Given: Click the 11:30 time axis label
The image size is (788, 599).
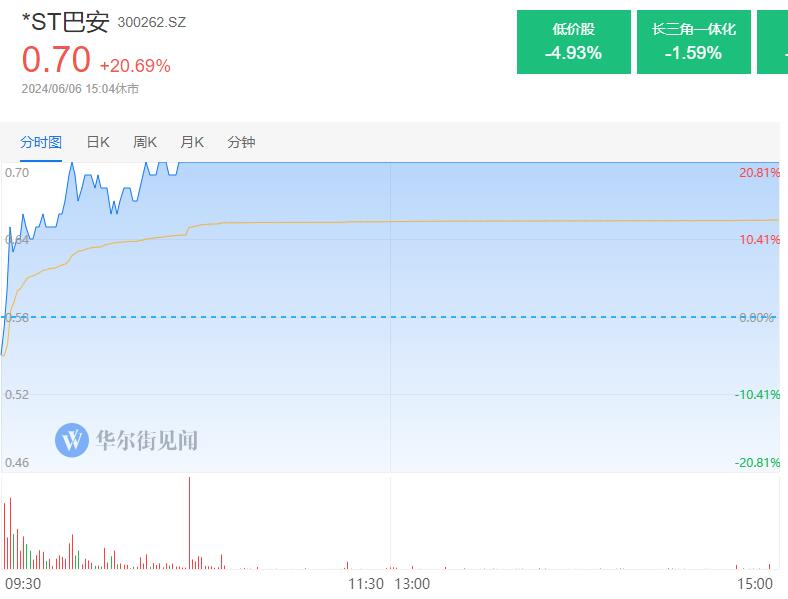Looking at the screenshot, I should coord(366,584).
